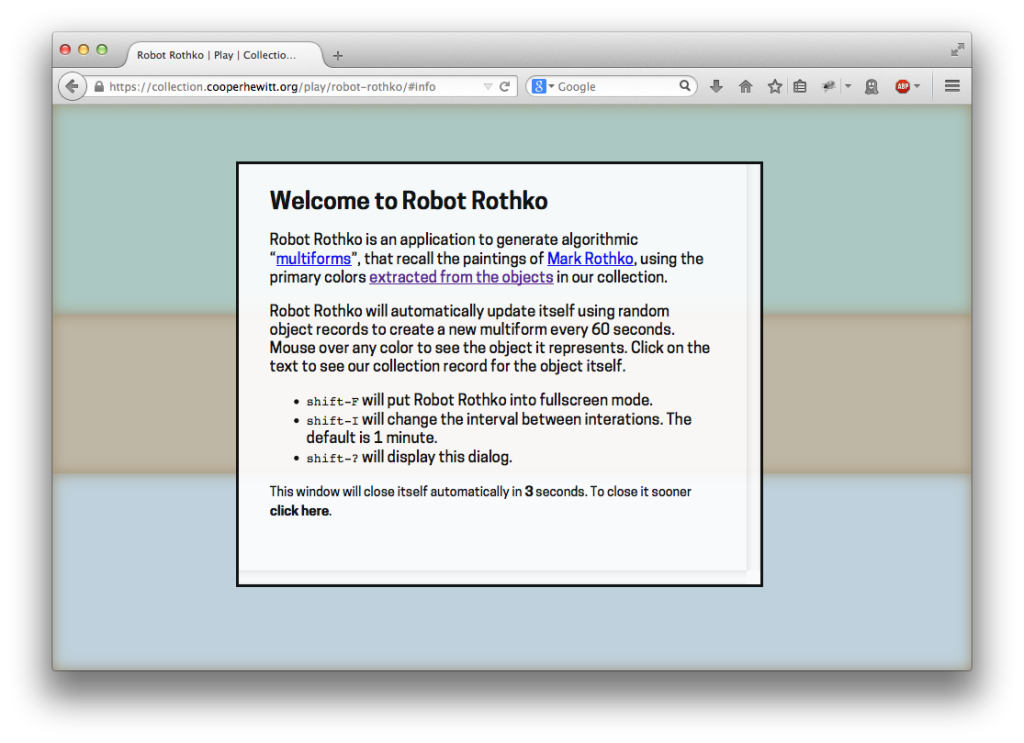This screenshot has height=743, width=1024.
Task: Show the bookmarks list icon
Action: [x=800, y=86]
